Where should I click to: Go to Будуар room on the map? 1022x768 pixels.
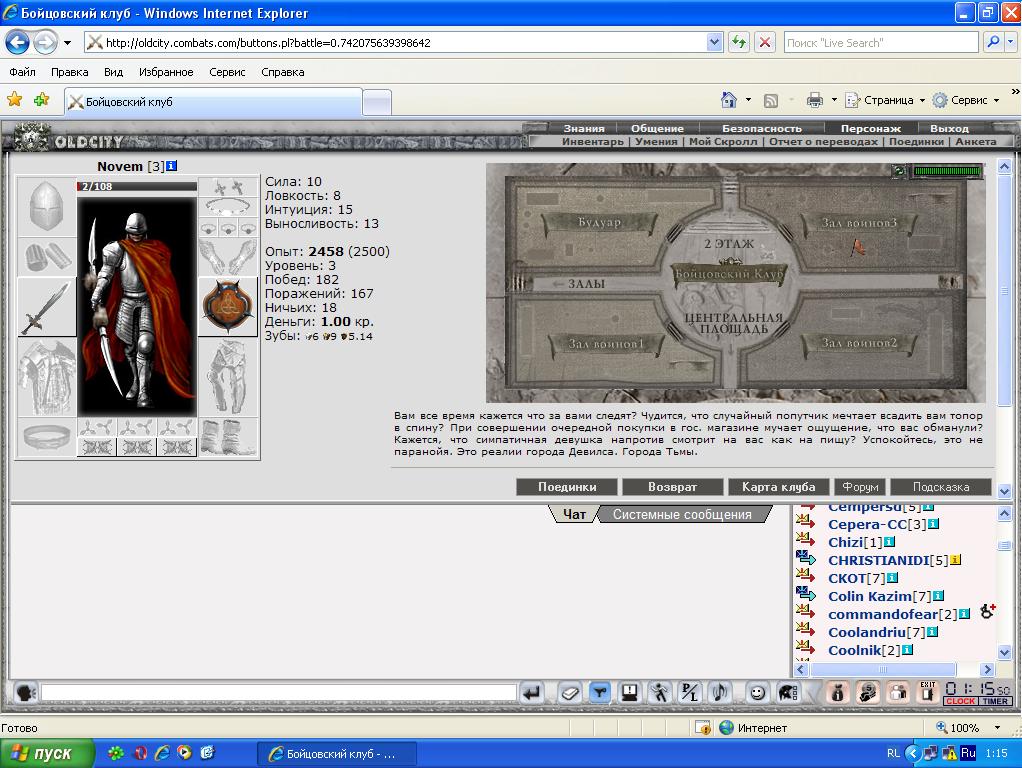(x=599, y=222)
